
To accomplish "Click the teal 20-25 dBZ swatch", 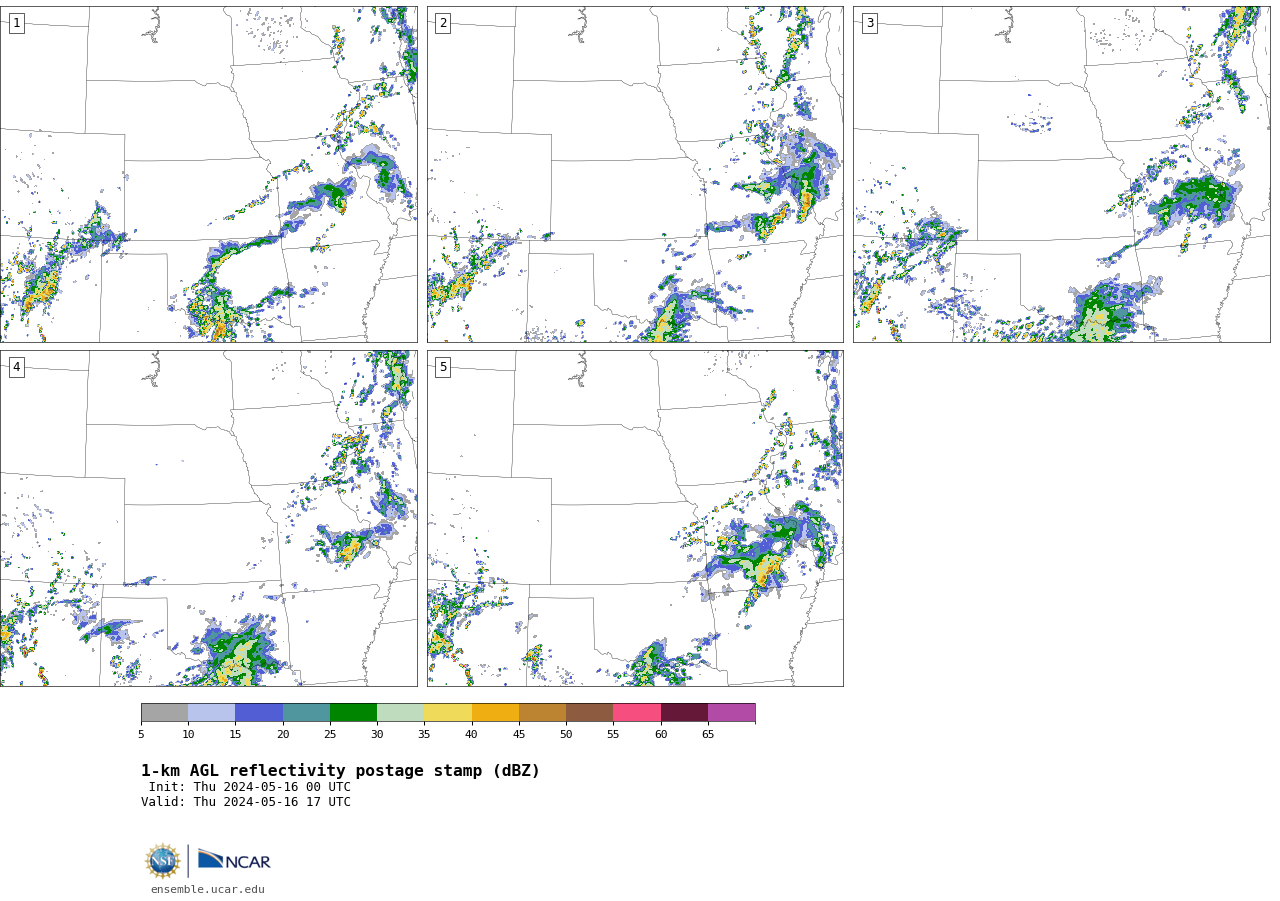I will [x=306, y=712].
